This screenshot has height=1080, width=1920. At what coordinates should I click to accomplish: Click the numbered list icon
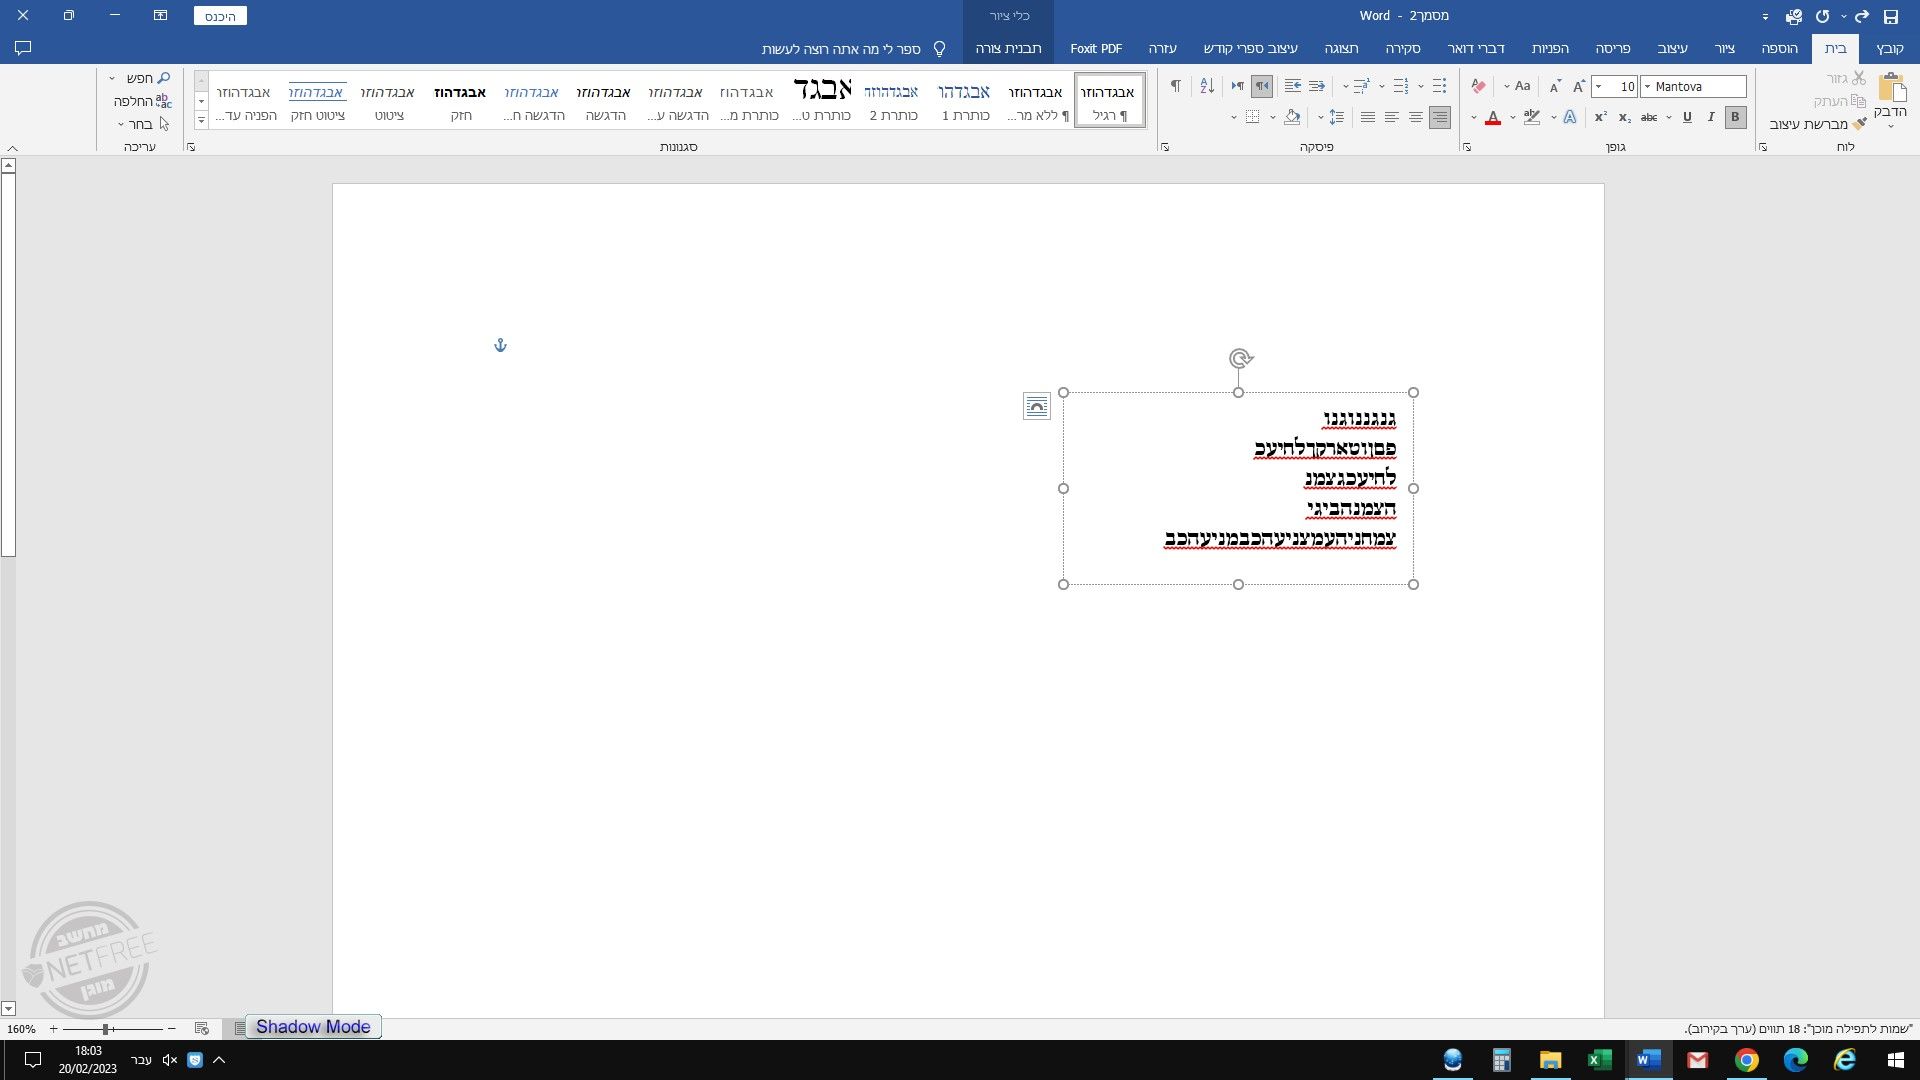click(1401, 86)
